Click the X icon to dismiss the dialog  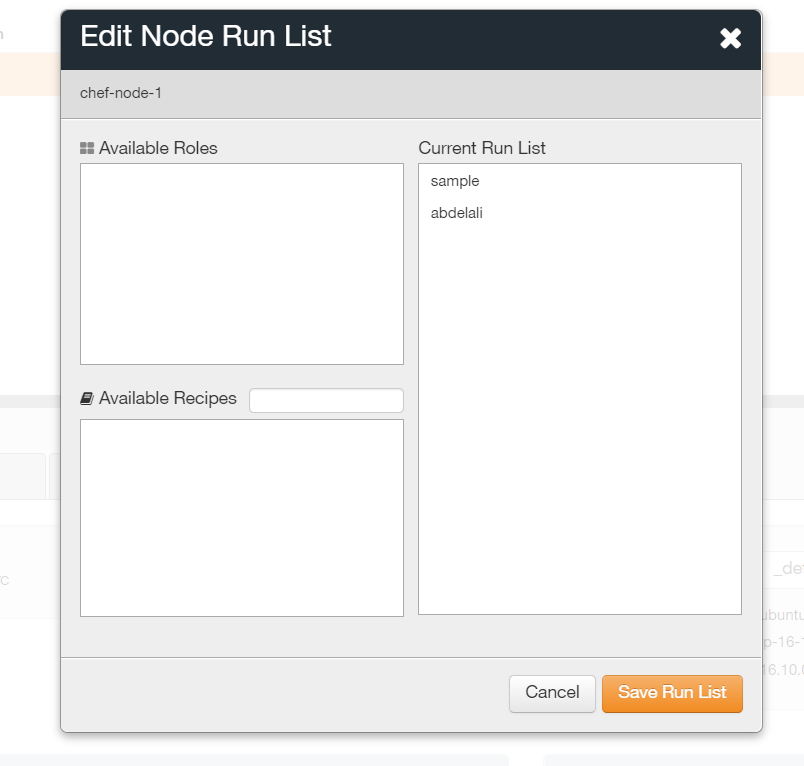(731, 38)
